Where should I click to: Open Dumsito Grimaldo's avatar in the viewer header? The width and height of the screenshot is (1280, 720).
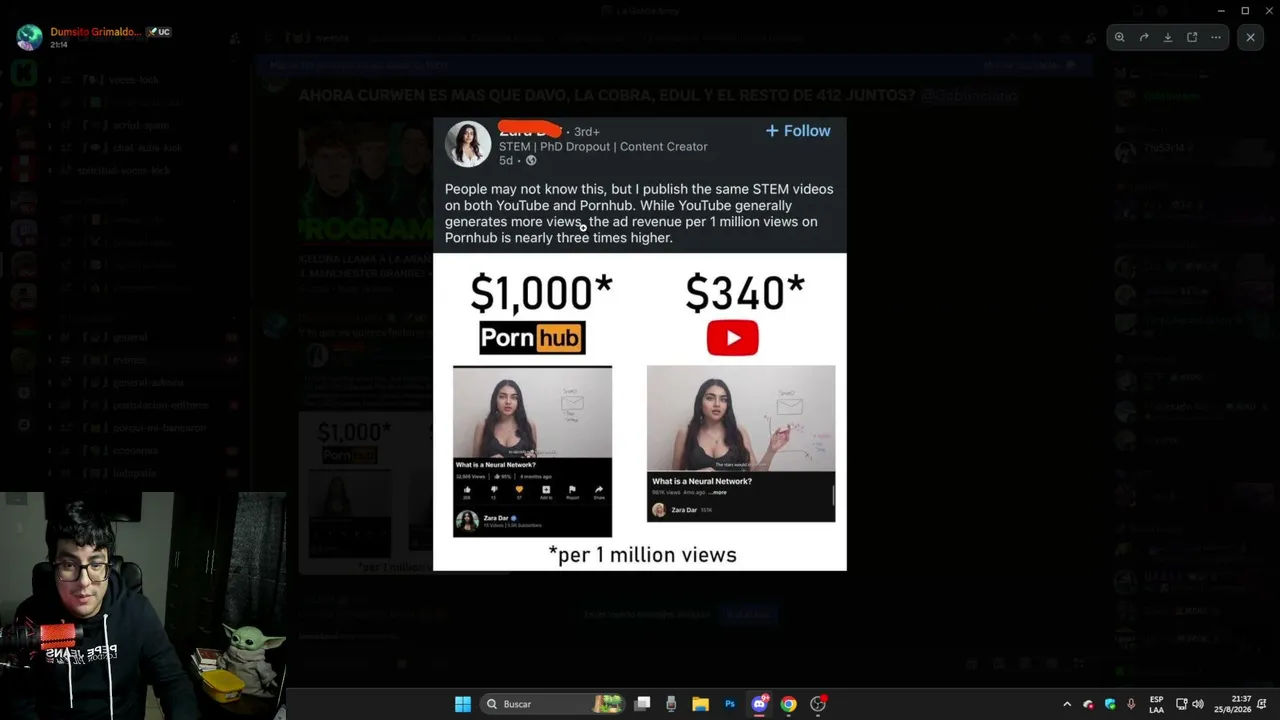(30, 37)
